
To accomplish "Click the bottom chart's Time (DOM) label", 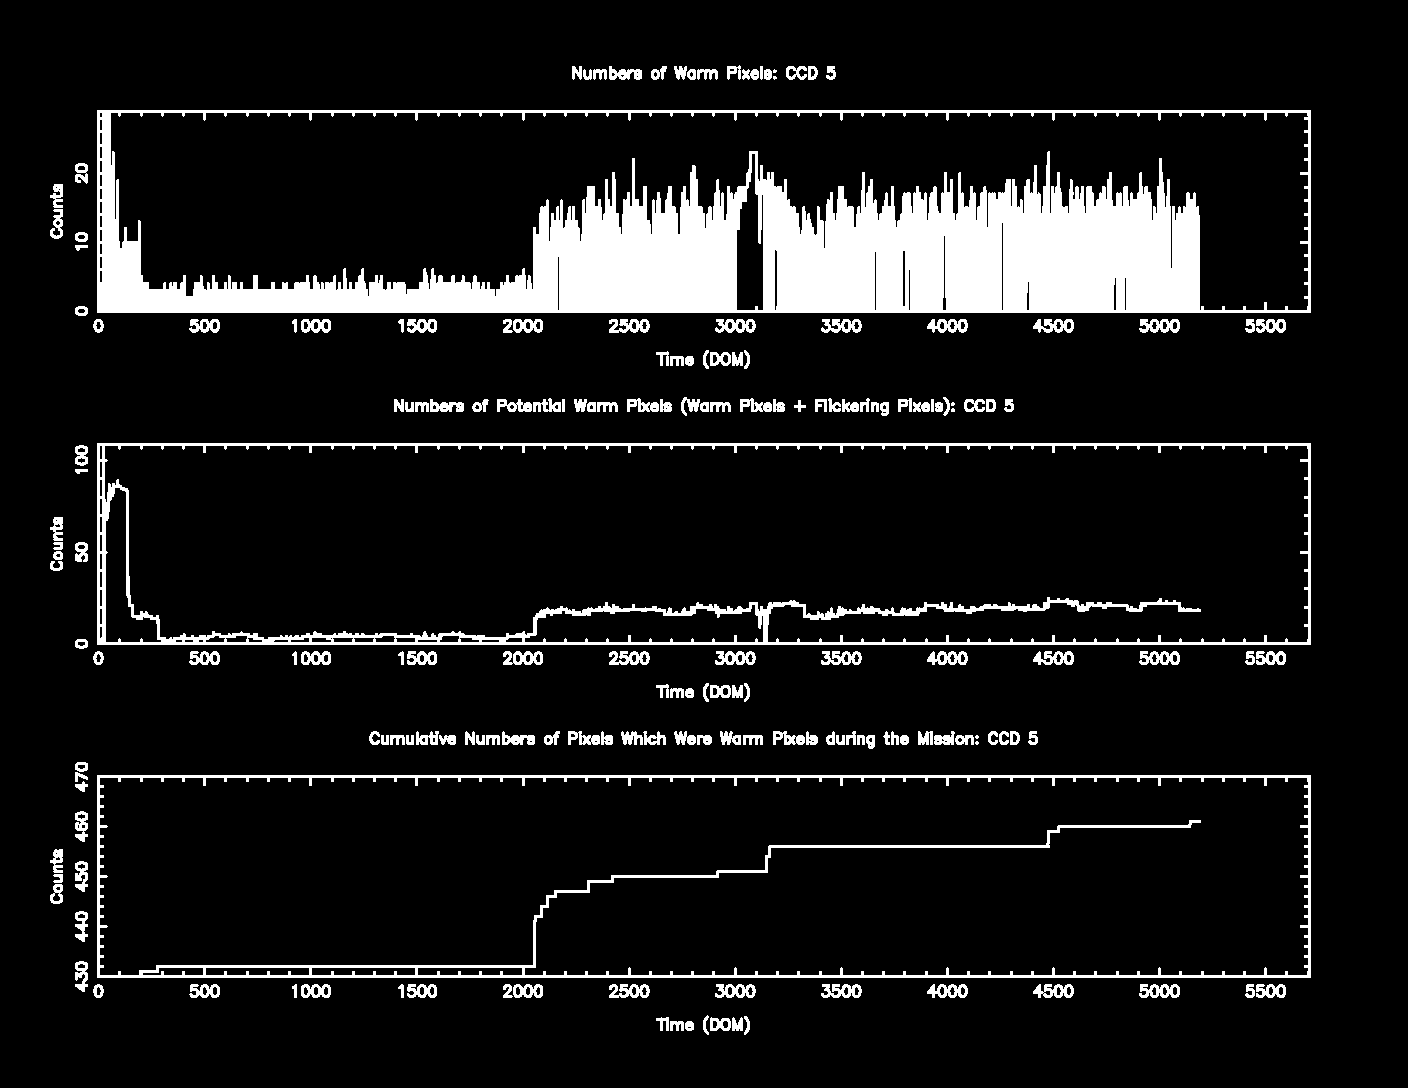I will pyautogui.click(x=703, y=1025).
